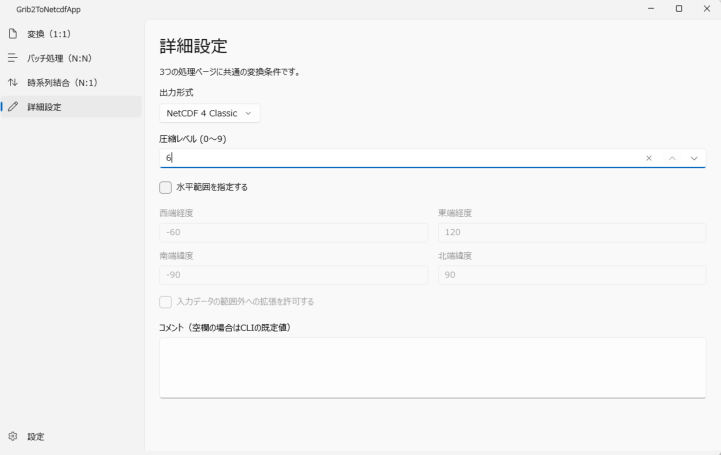Click the gear icon beside 設定
The image size is (721, 455).
tap(13, 436)
